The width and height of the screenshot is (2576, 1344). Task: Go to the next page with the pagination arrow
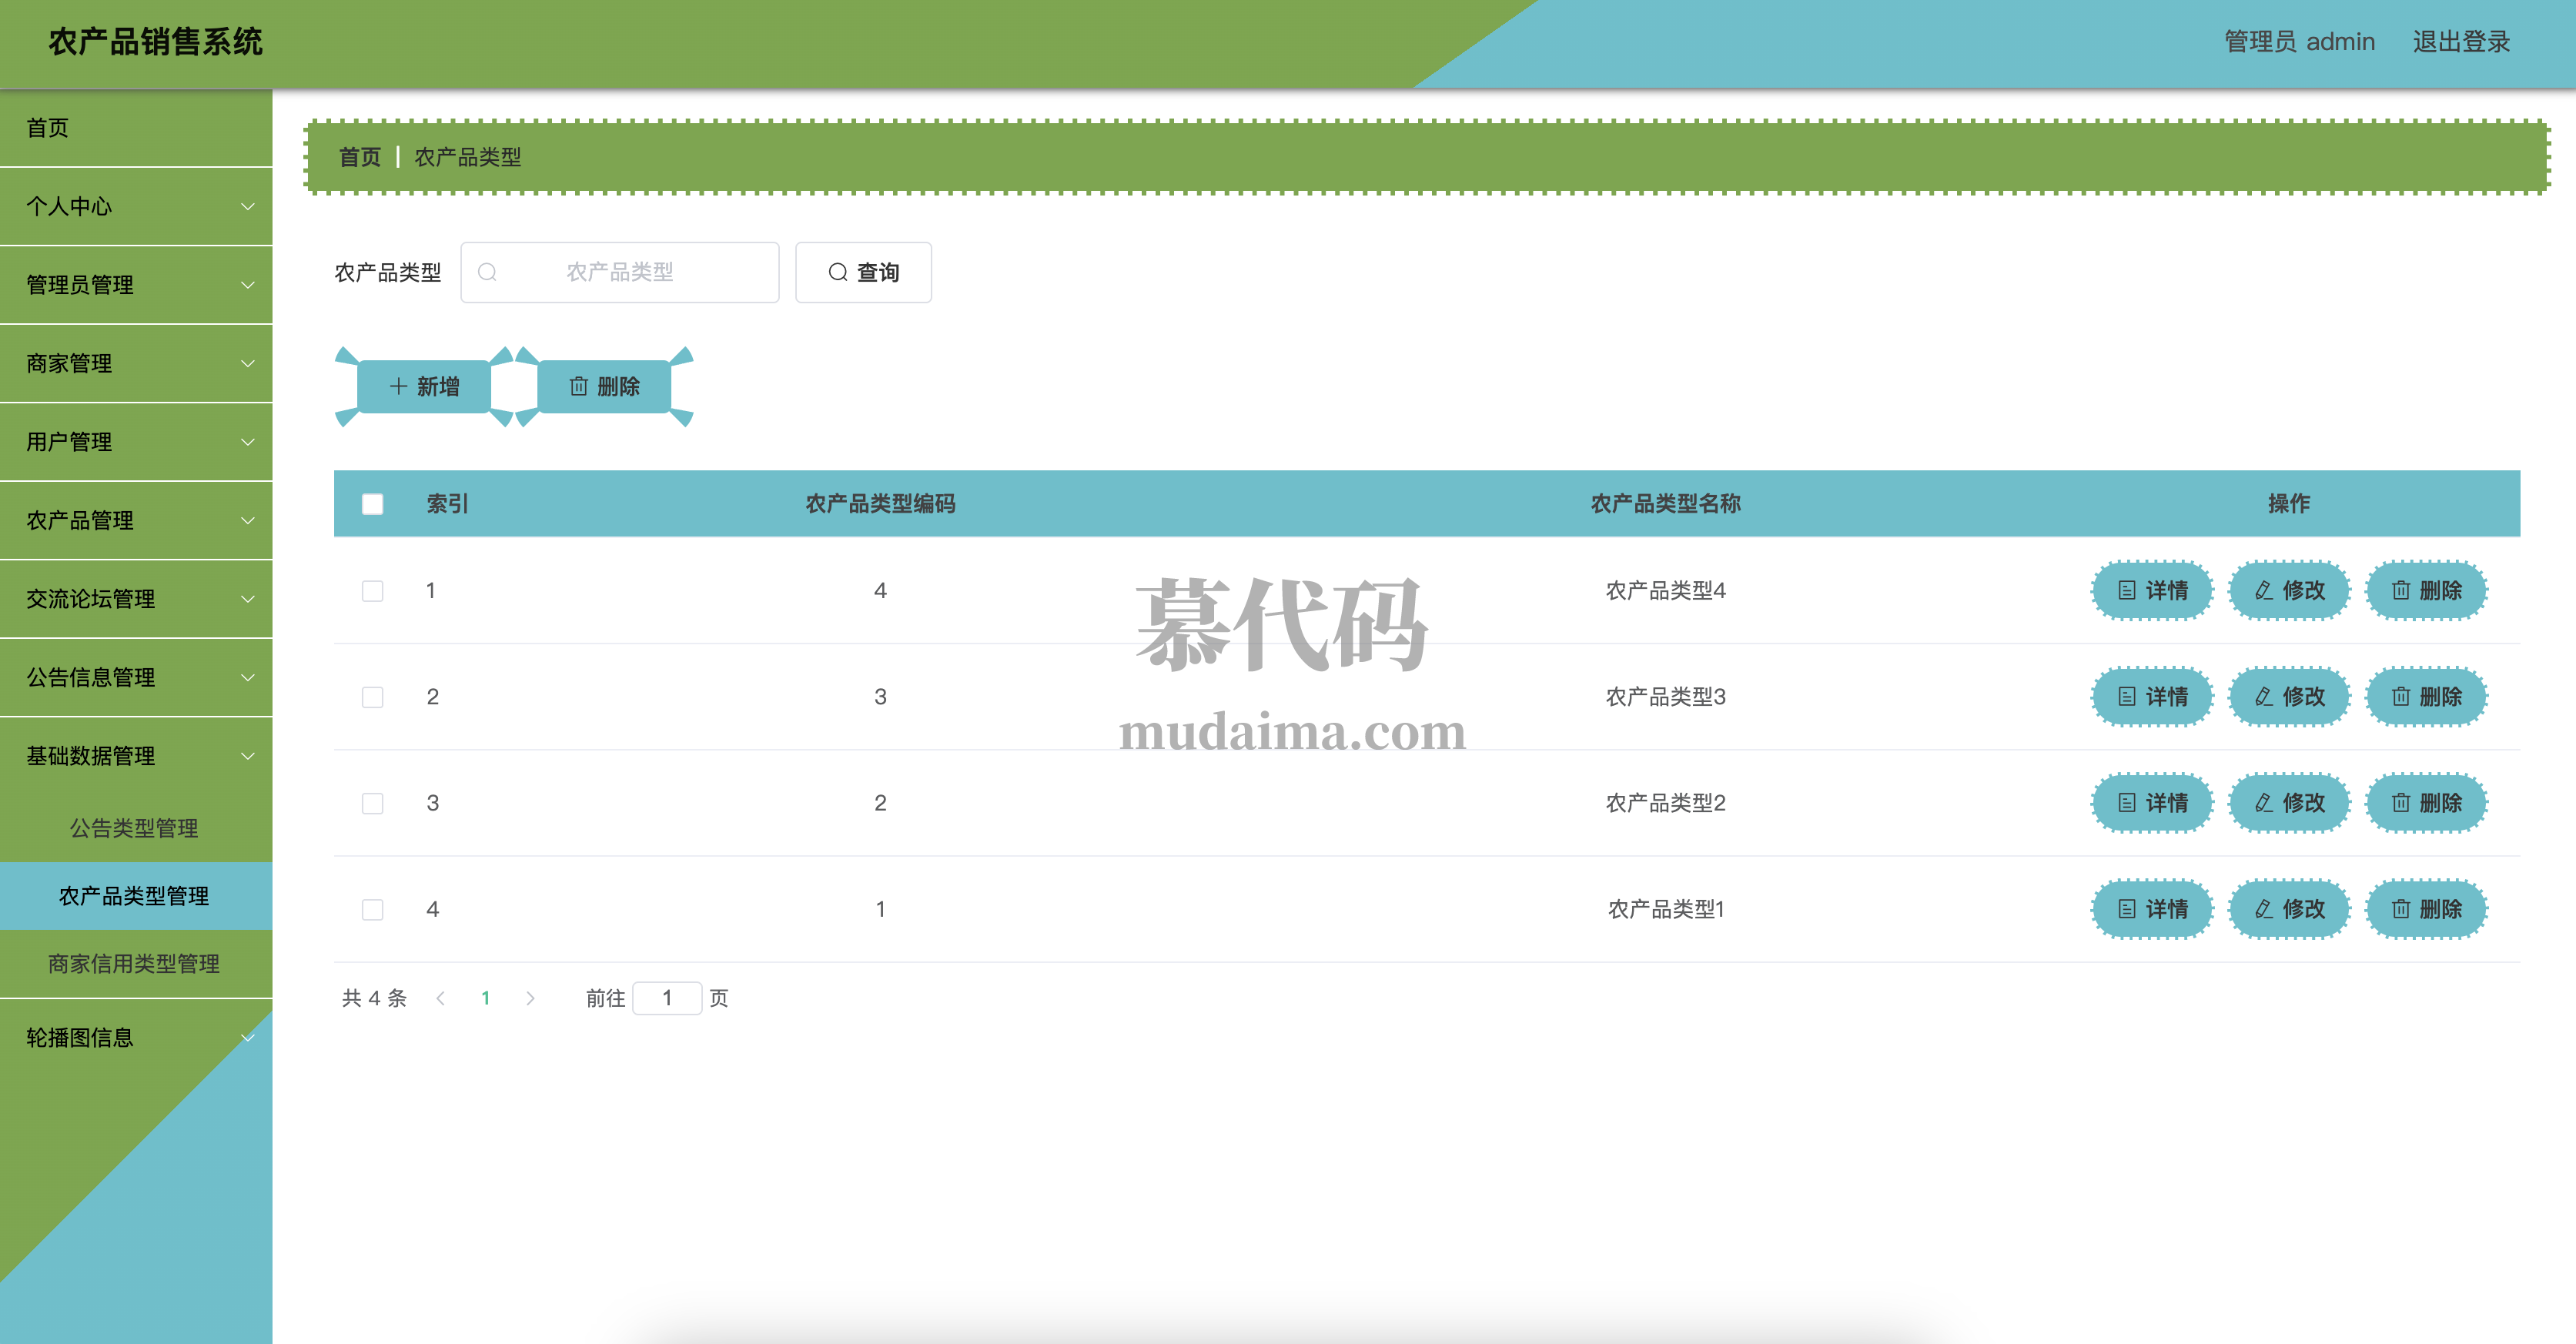(530, 998)
